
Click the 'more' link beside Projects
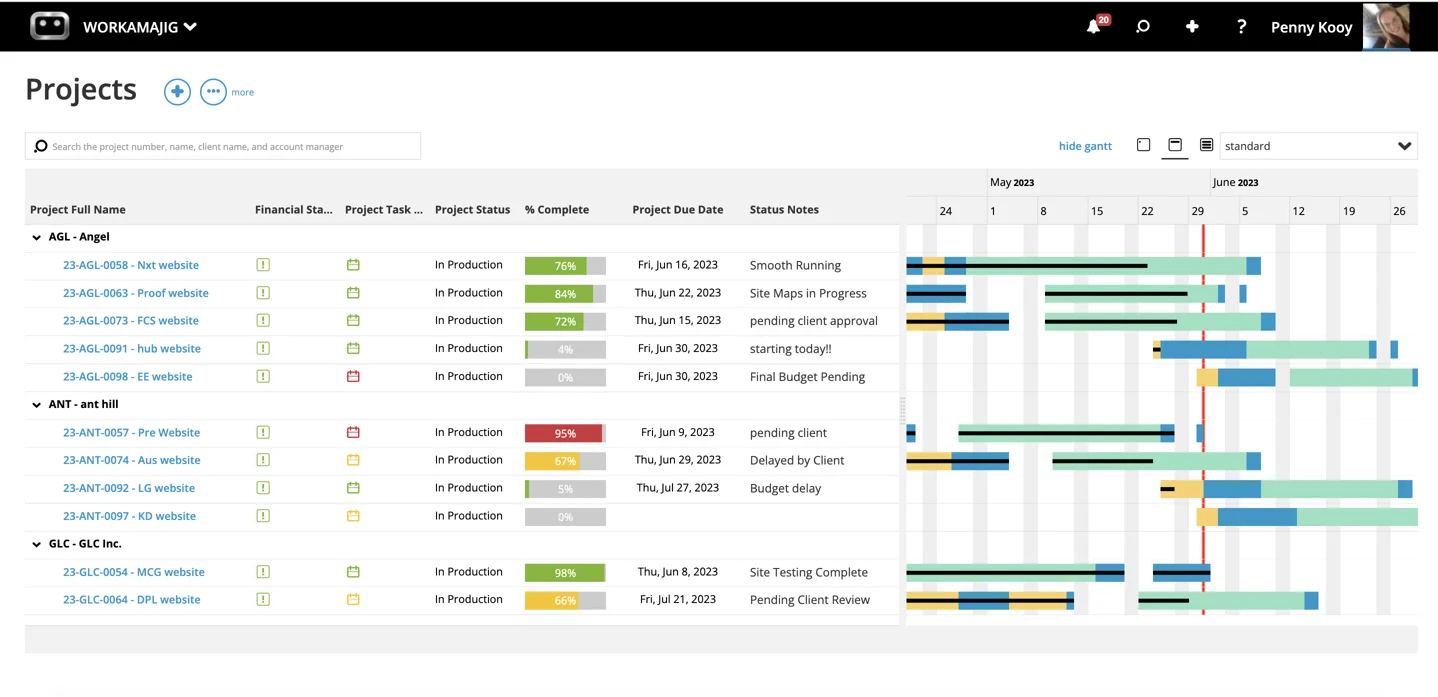point(243,92)
